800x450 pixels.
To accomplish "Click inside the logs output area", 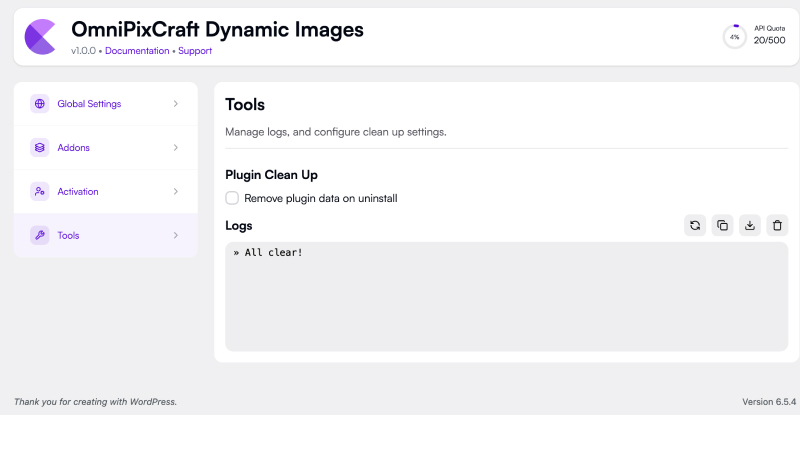I will click(507, 296).
